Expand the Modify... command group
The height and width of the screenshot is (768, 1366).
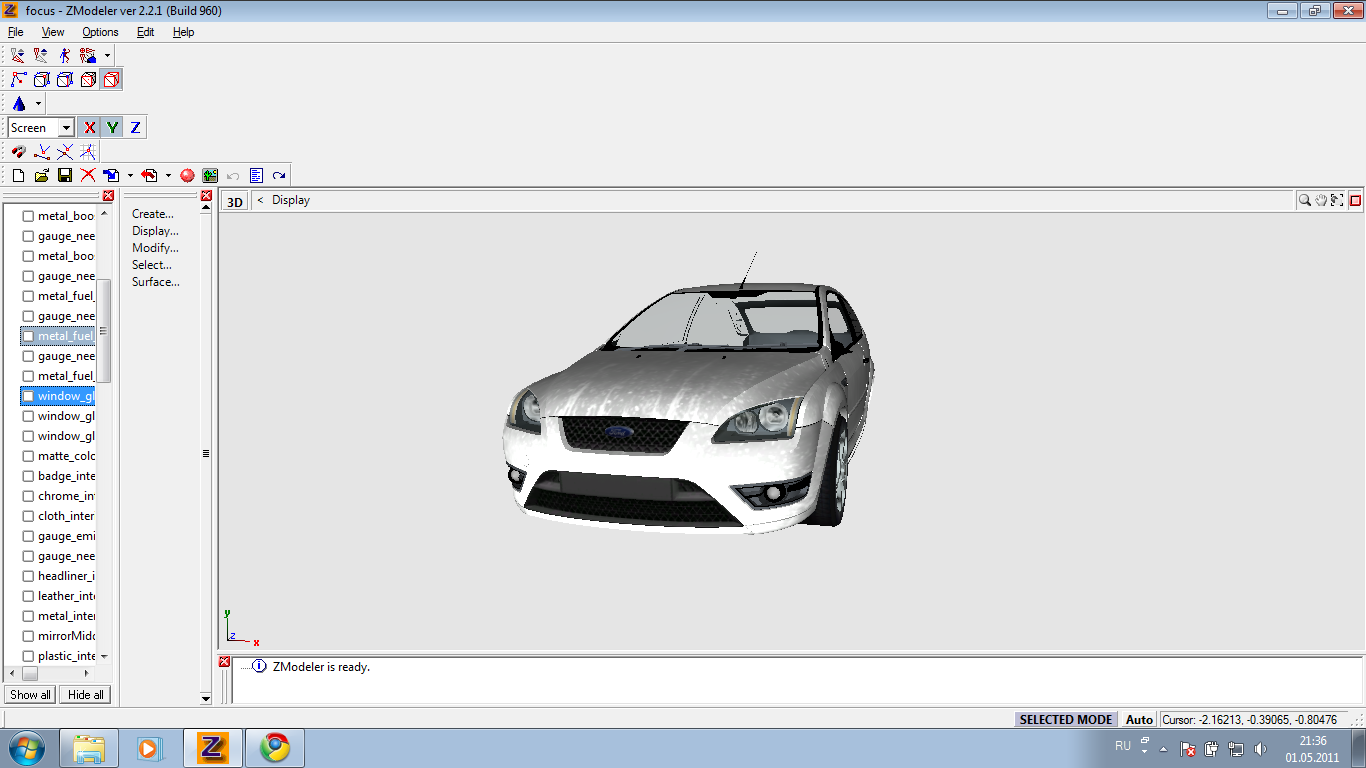click(x=155, y=248)
